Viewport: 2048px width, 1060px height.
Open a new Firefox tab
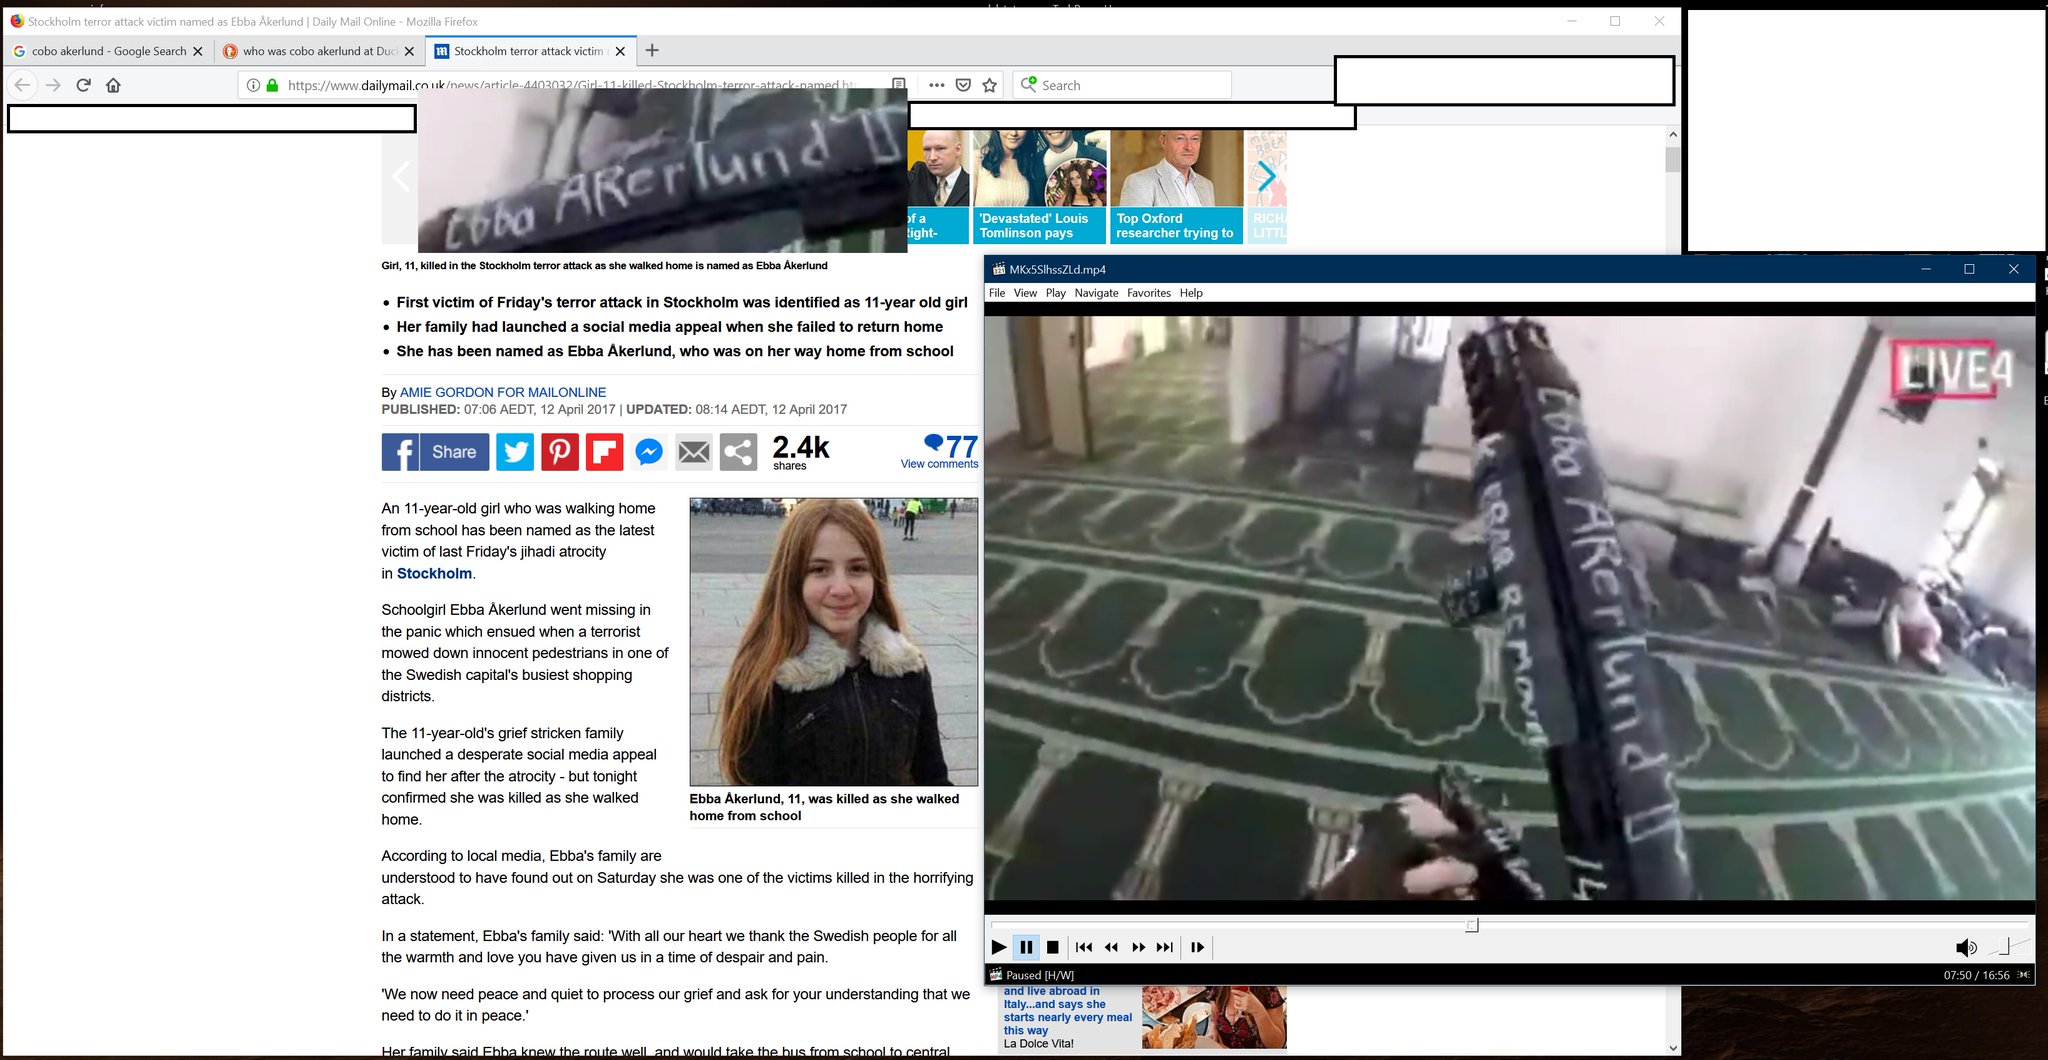(652, 50)
